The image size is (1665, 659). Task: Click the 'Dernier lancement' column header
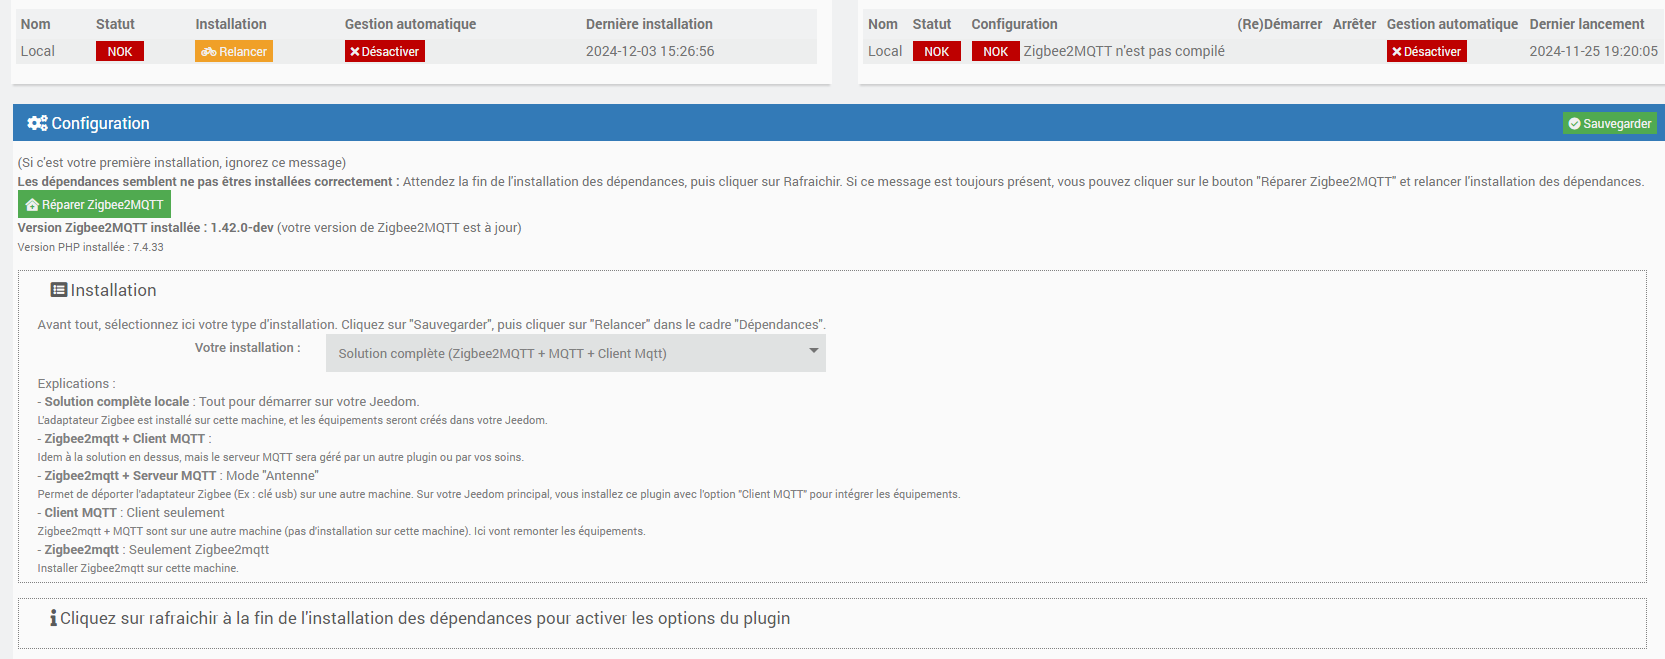coord(1587,24)
